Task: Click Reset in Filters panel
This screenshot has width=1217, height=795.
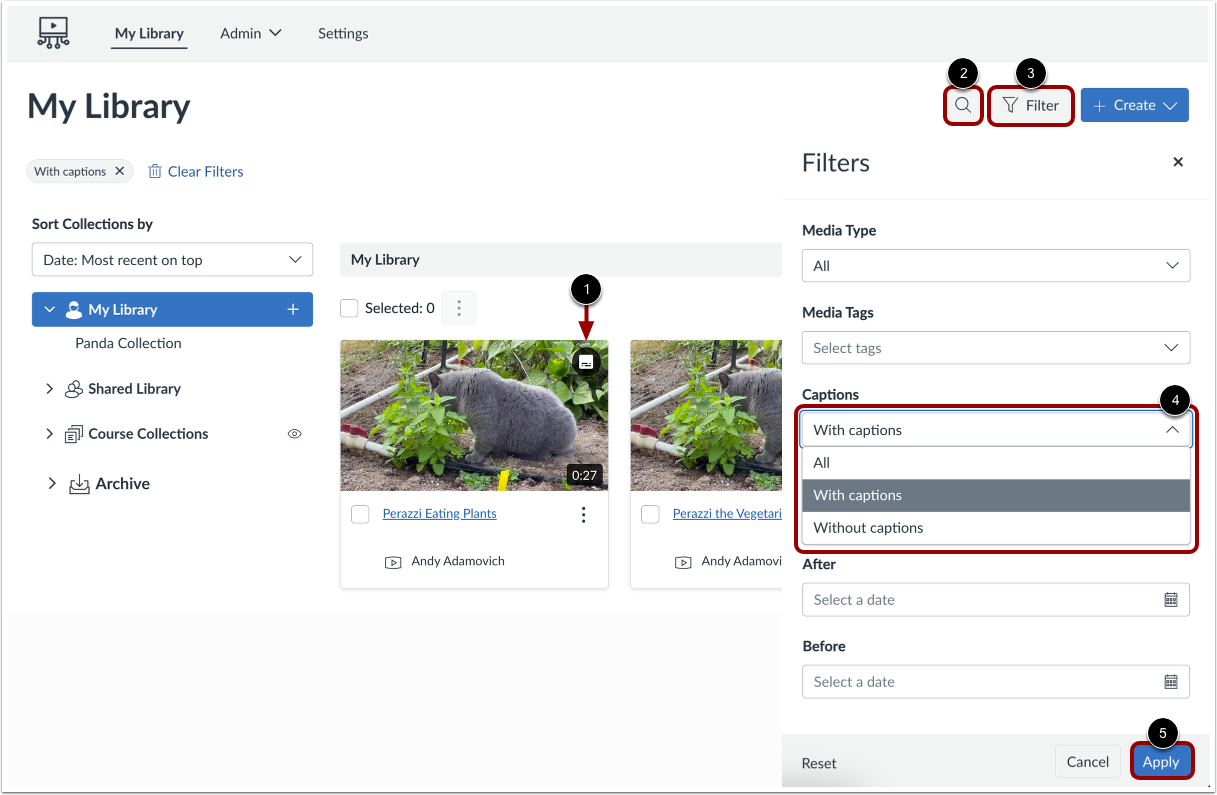Action: tap(819, 763)
